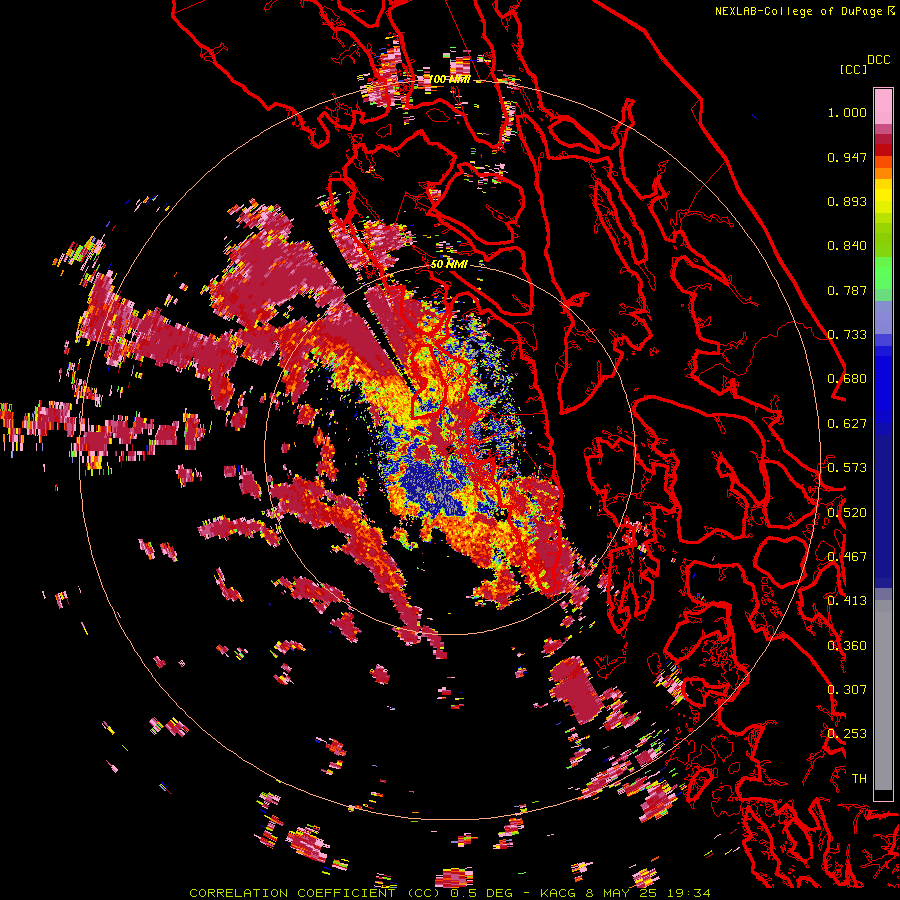
Task: Click the 0.307 scale value
Action: [x=847, y=690]
